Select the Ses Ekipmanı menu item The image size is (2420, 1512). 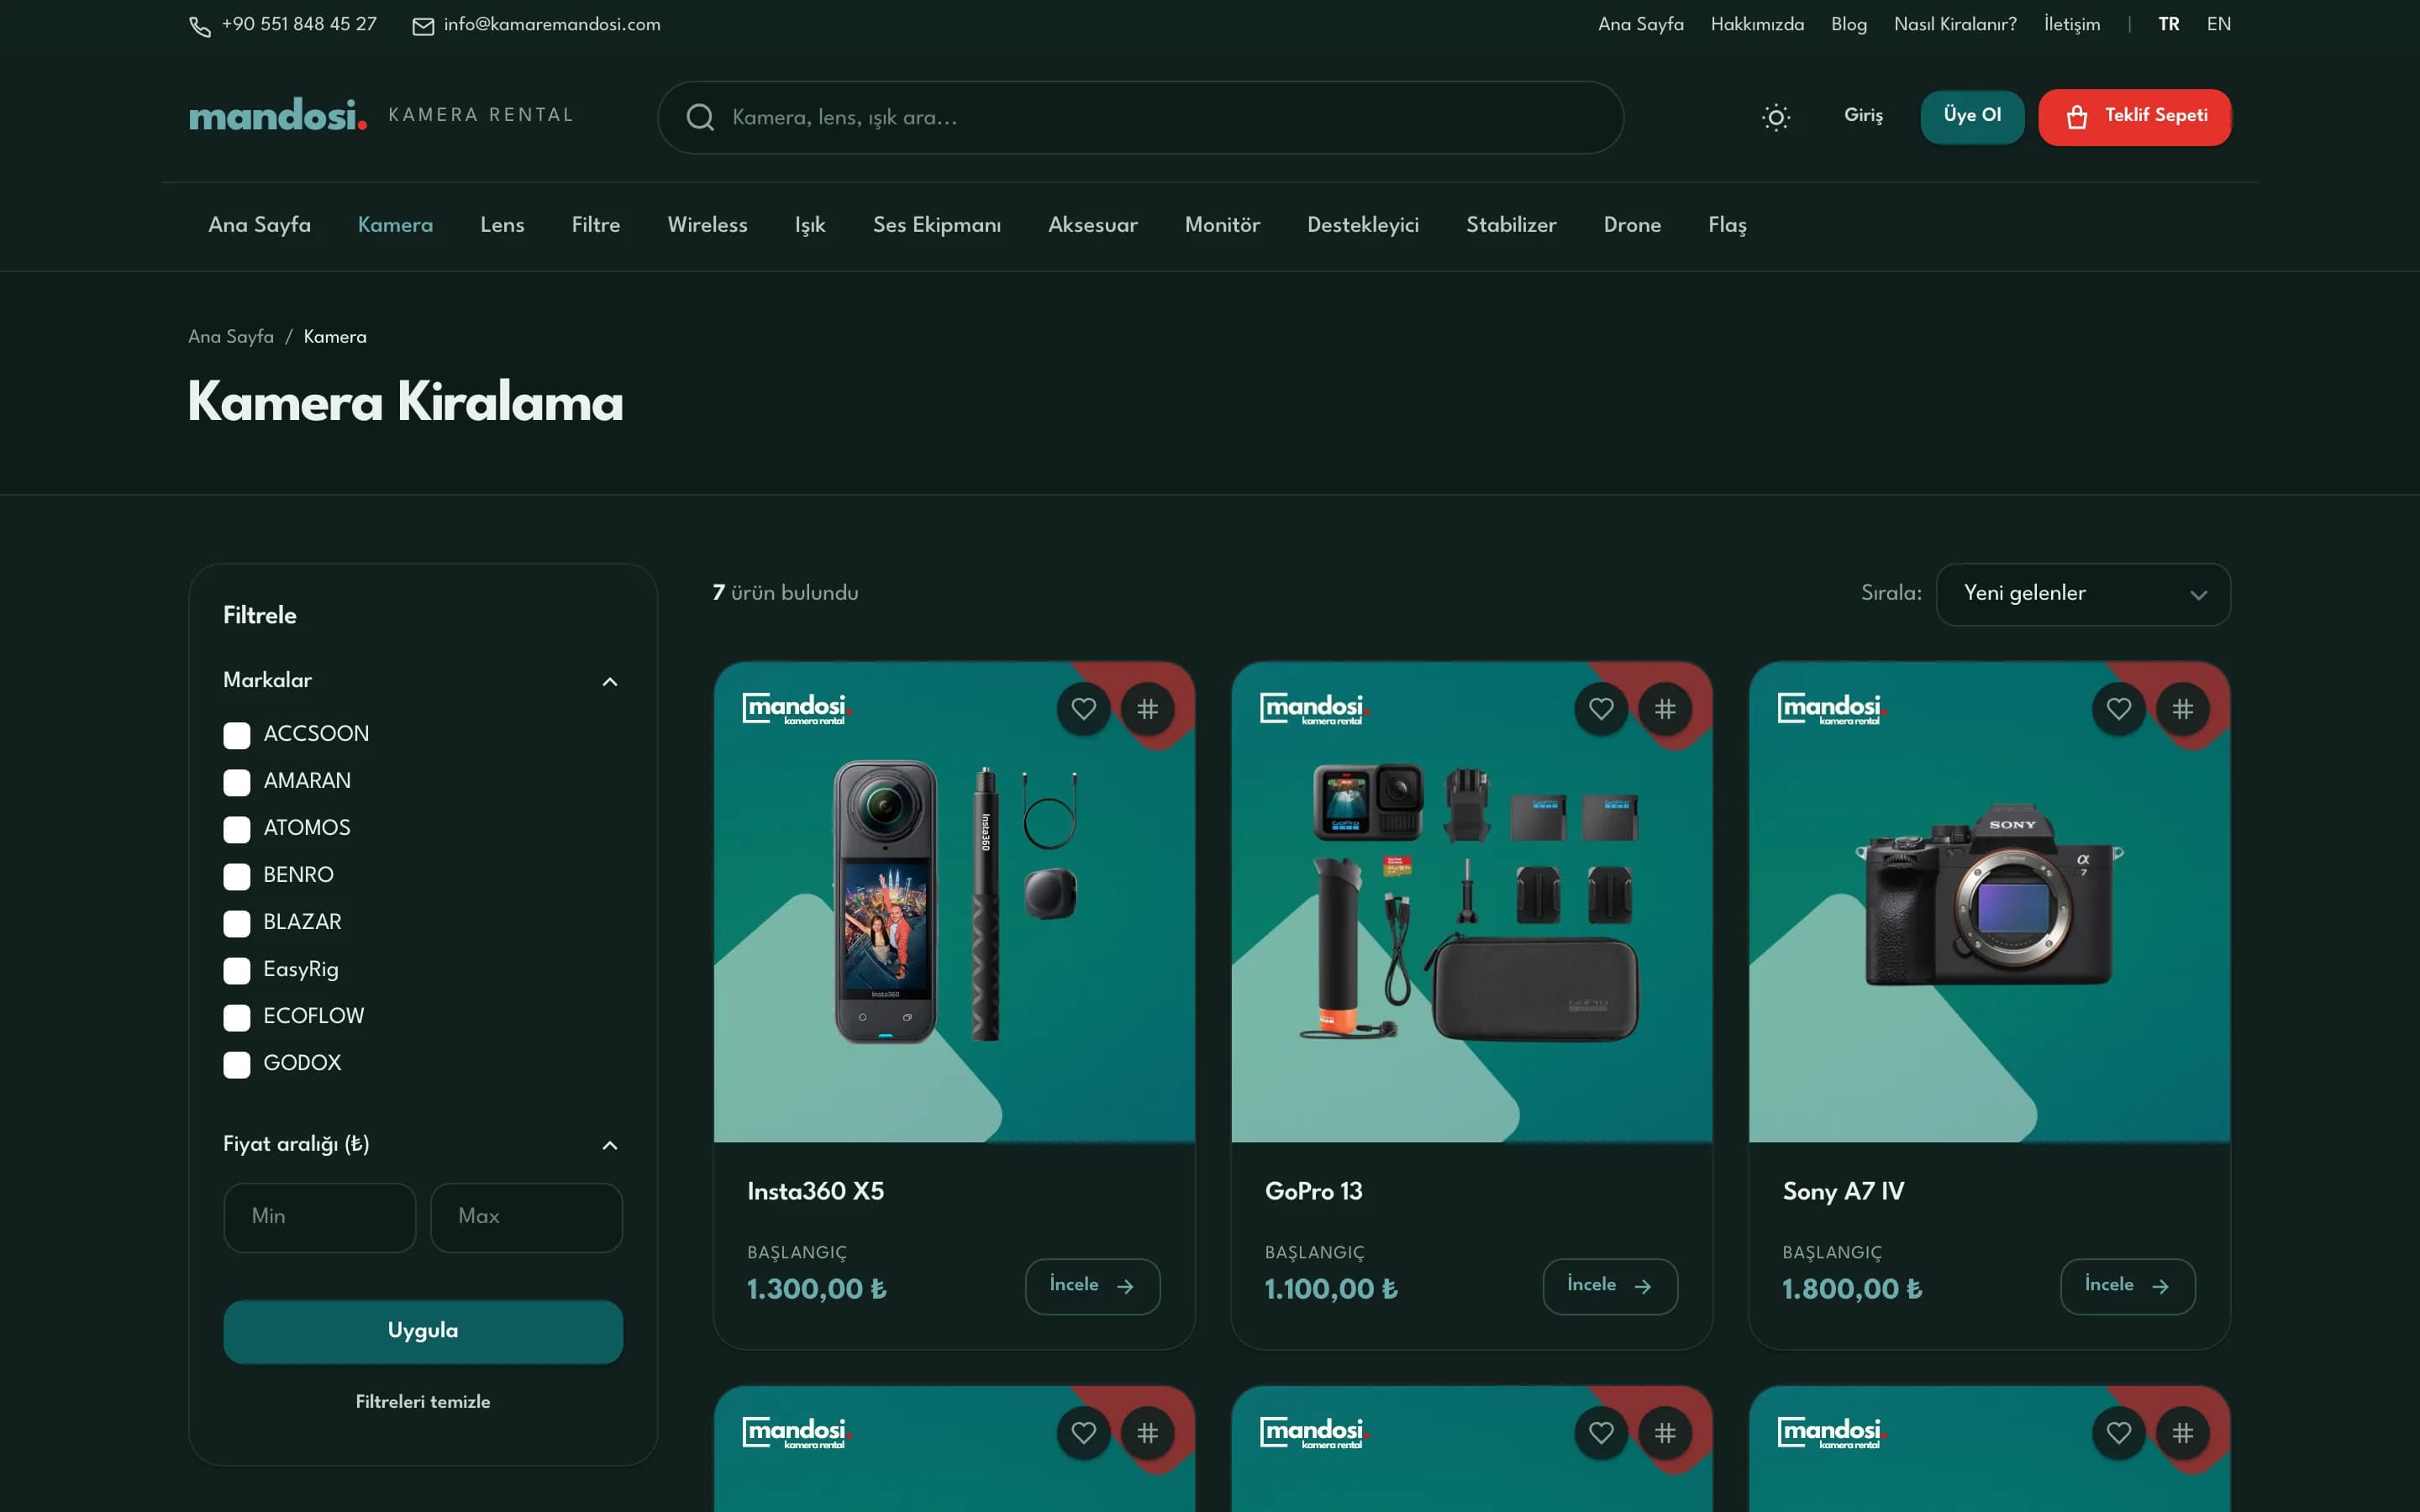click(x=936, y=225)
